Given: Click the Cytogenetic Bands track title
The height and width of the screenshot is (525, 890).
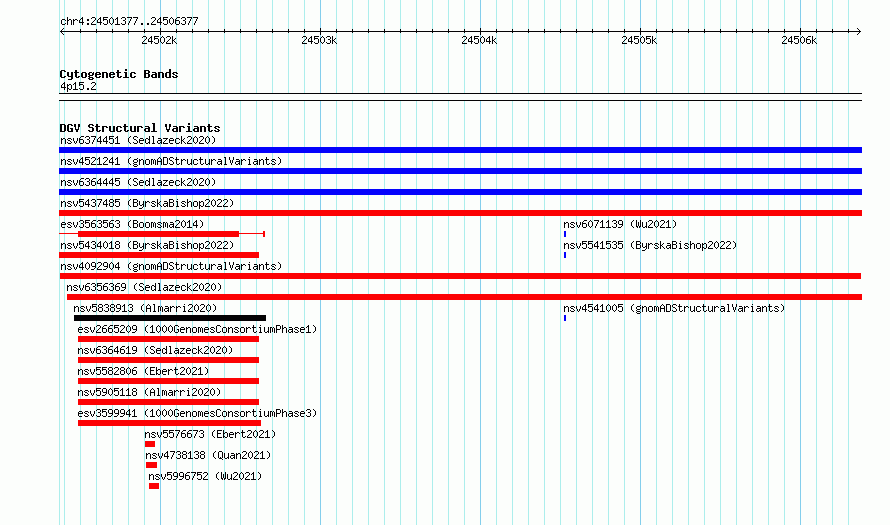Looking at the screenshot, I should (119, 74).
